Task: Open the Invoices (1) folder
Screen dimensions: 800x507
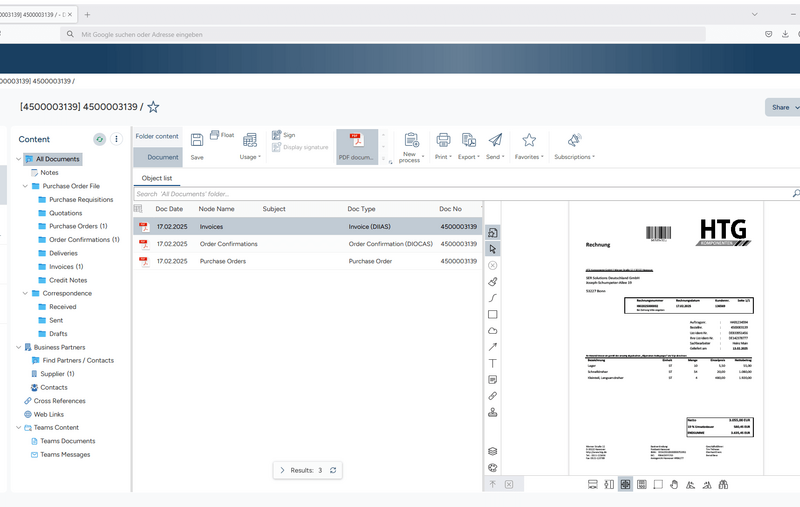Action: (66, 267)
